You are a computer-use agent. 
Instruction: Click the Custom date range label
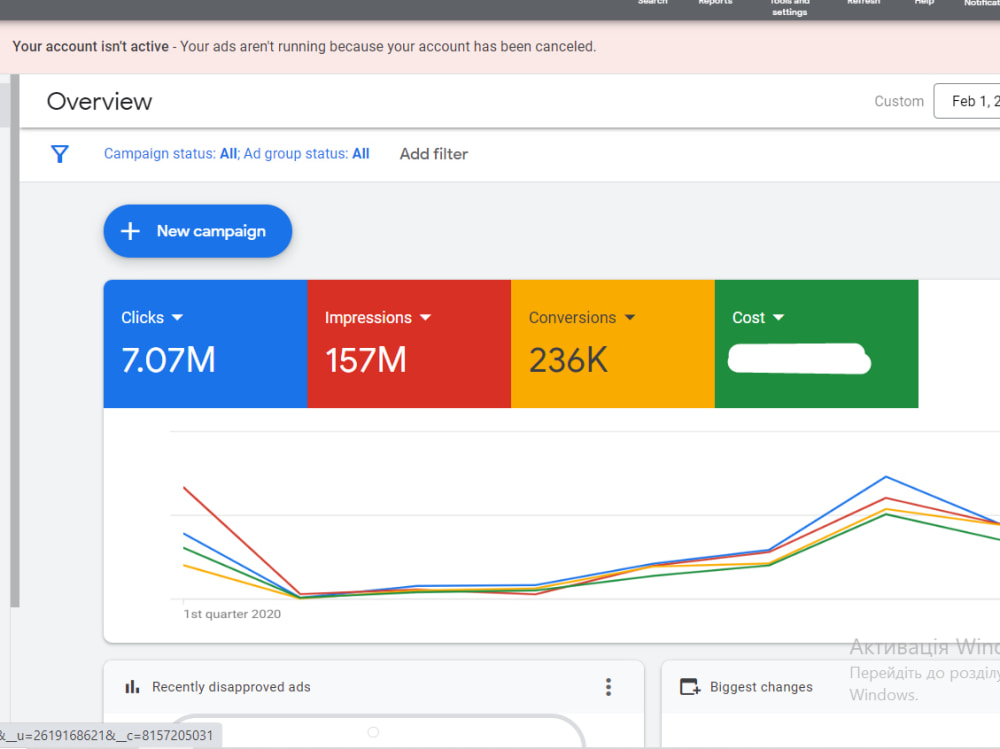[899, 101]
